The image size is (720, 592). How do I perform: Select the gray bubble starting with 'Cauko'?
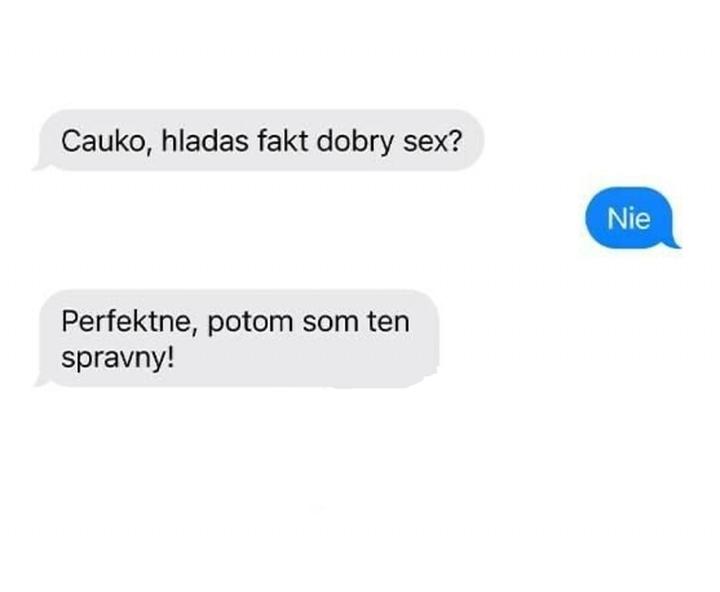click(259, 140)
